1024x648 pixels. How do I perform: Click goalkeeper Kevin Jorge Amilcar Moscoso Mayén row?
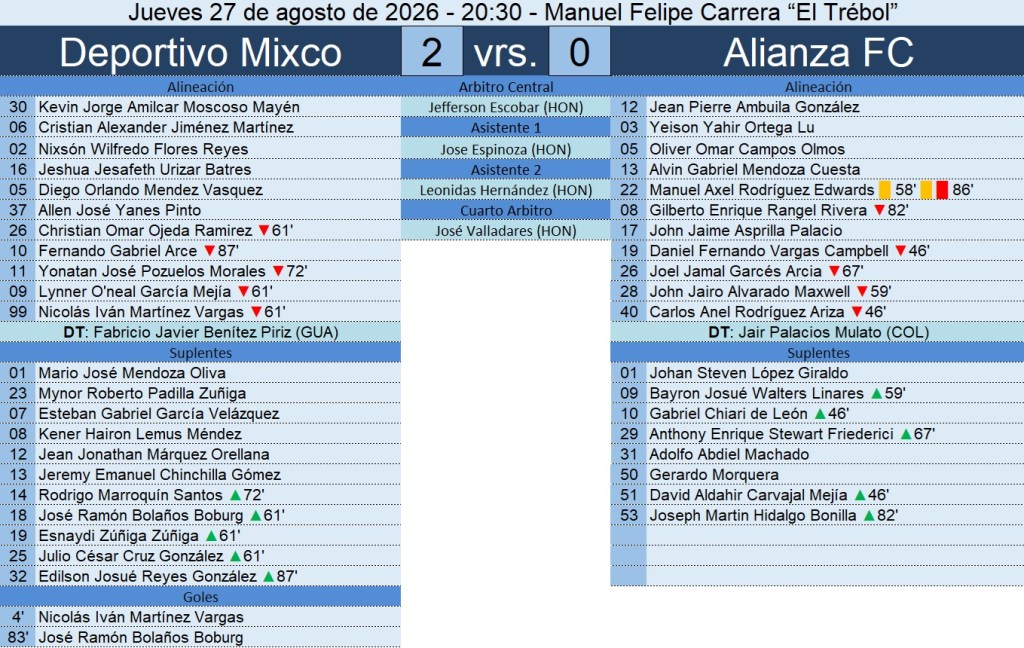point(200,107)
